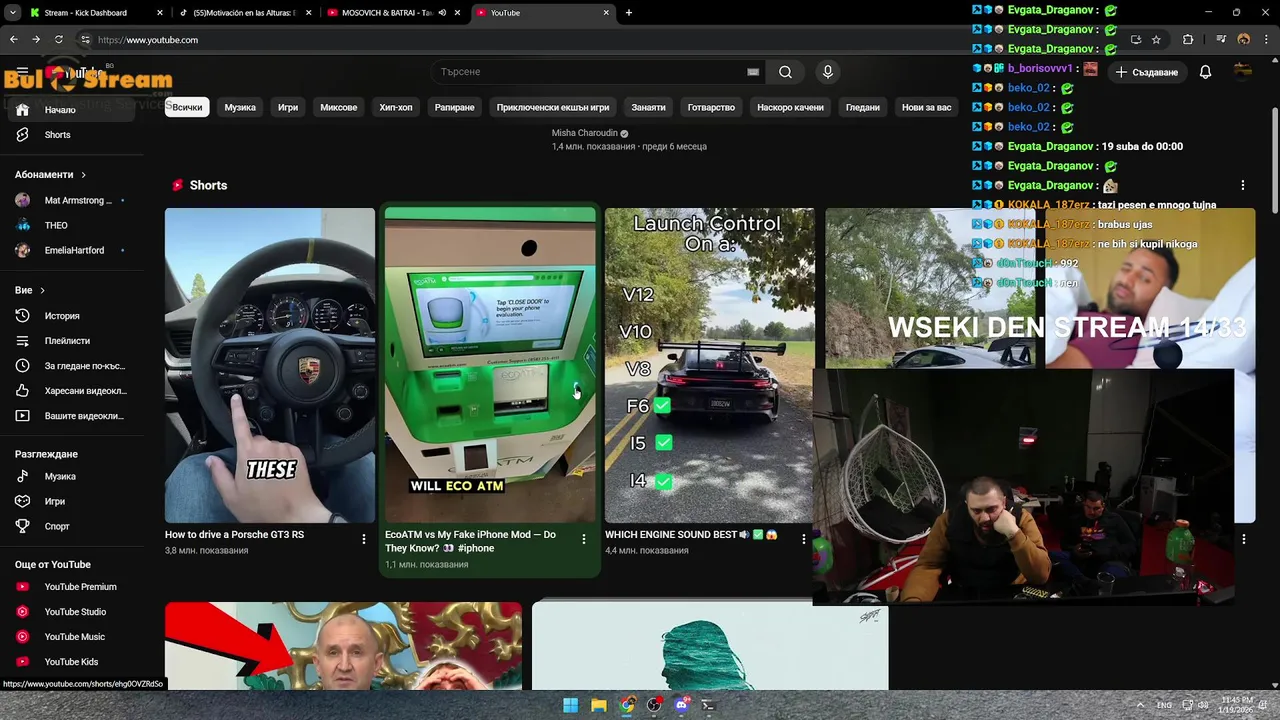Open Chrome three-dot menu
The height and width of the screenshot is (720, 1280).
[x=1268, y=40]
